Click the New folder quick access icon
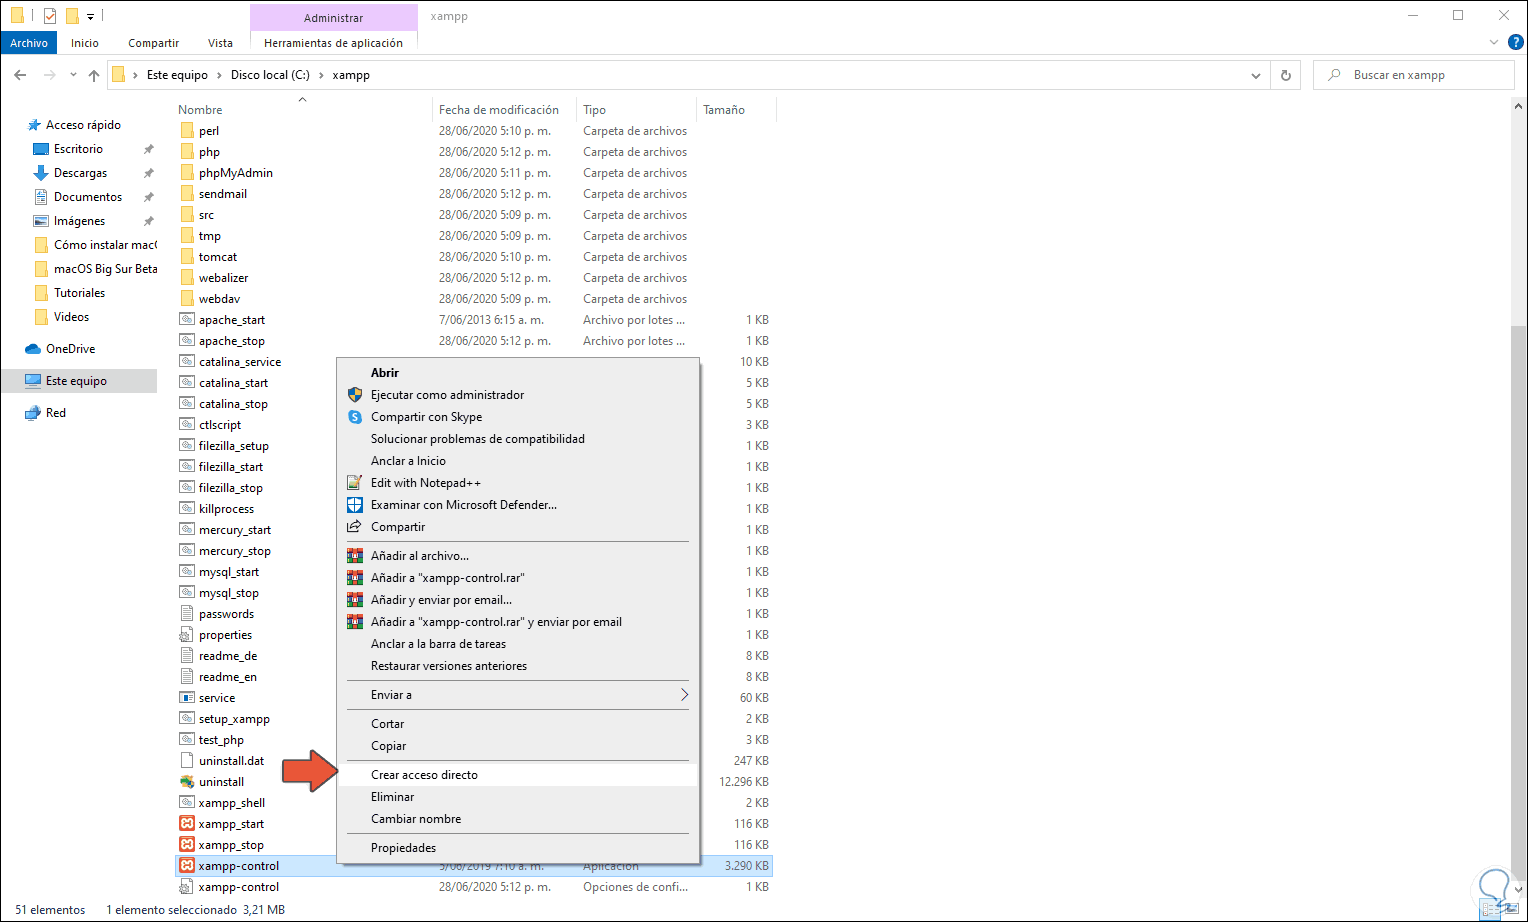This screenshot has width=1528, height=922. [x=72, y=16]
